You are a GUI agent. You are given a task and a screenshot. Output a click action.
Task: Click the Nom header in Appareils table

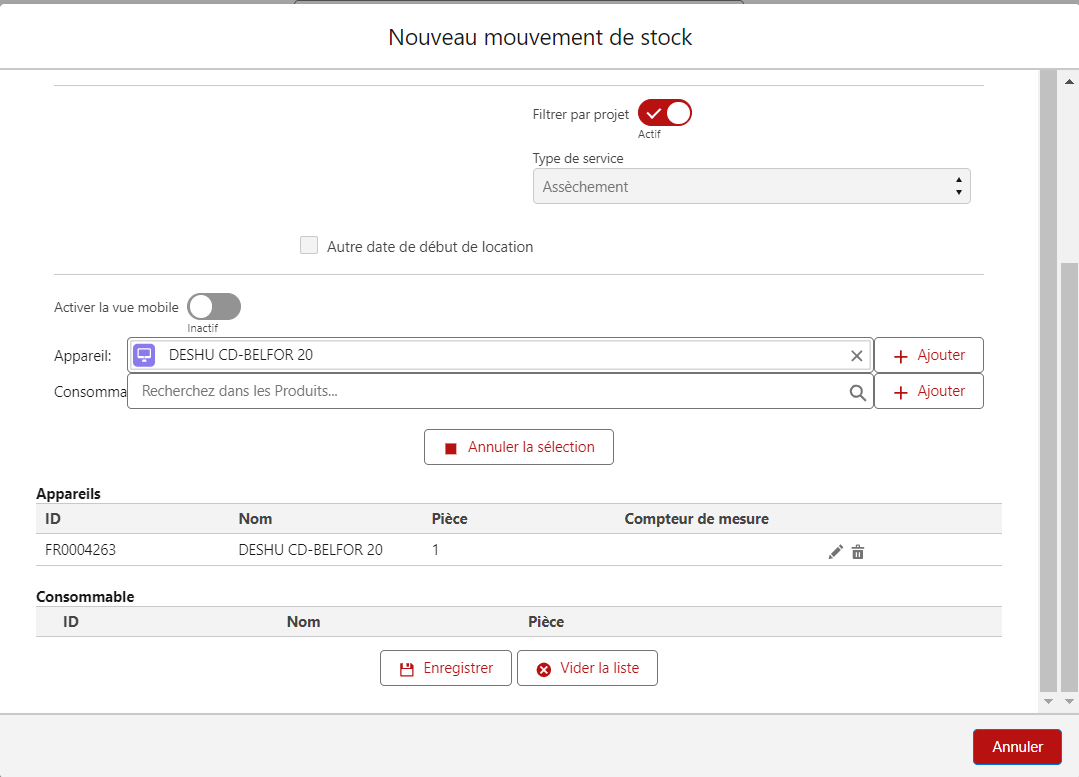tap(255, 519)
